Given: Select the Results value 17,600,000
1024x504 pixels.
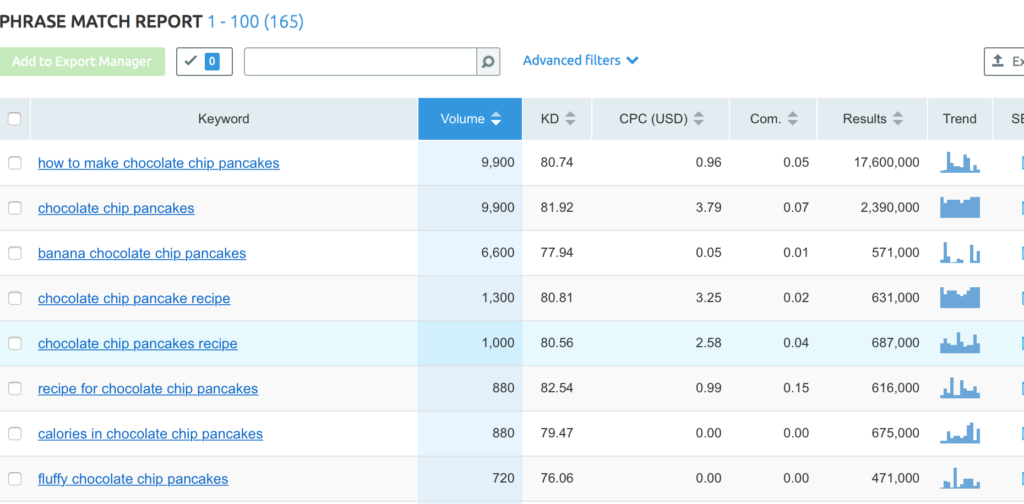Looking at the screenshot, I should [x=887, y=163].
